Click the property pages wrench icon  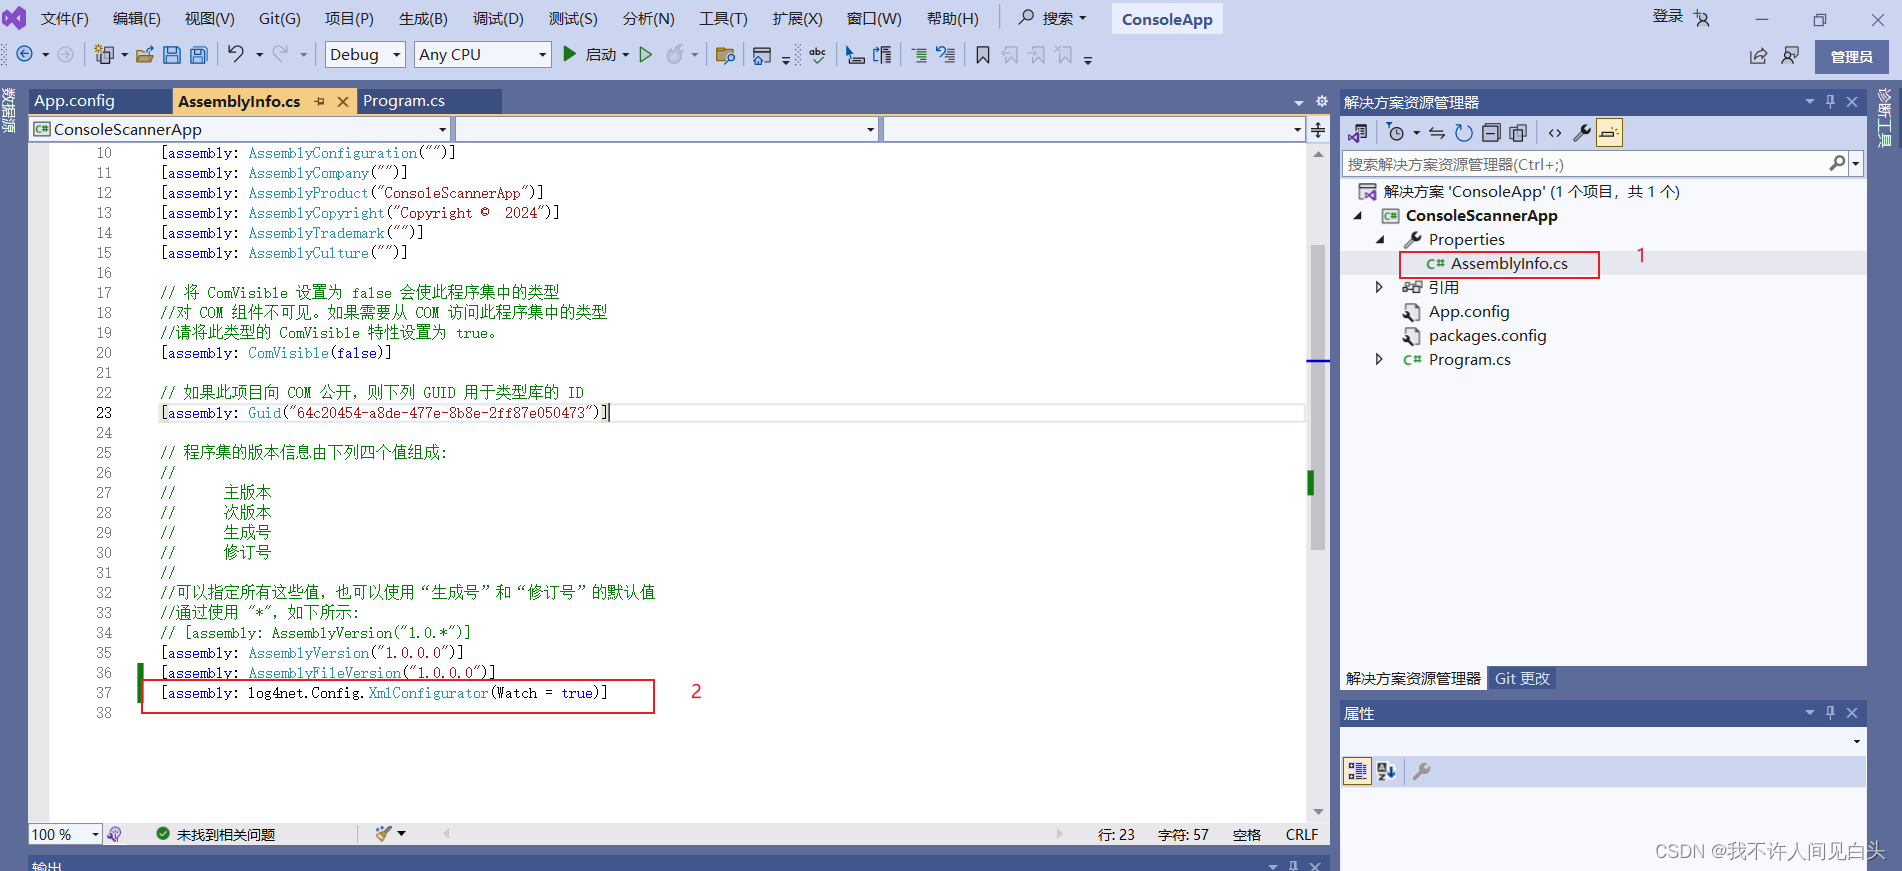pos(1421,771)
